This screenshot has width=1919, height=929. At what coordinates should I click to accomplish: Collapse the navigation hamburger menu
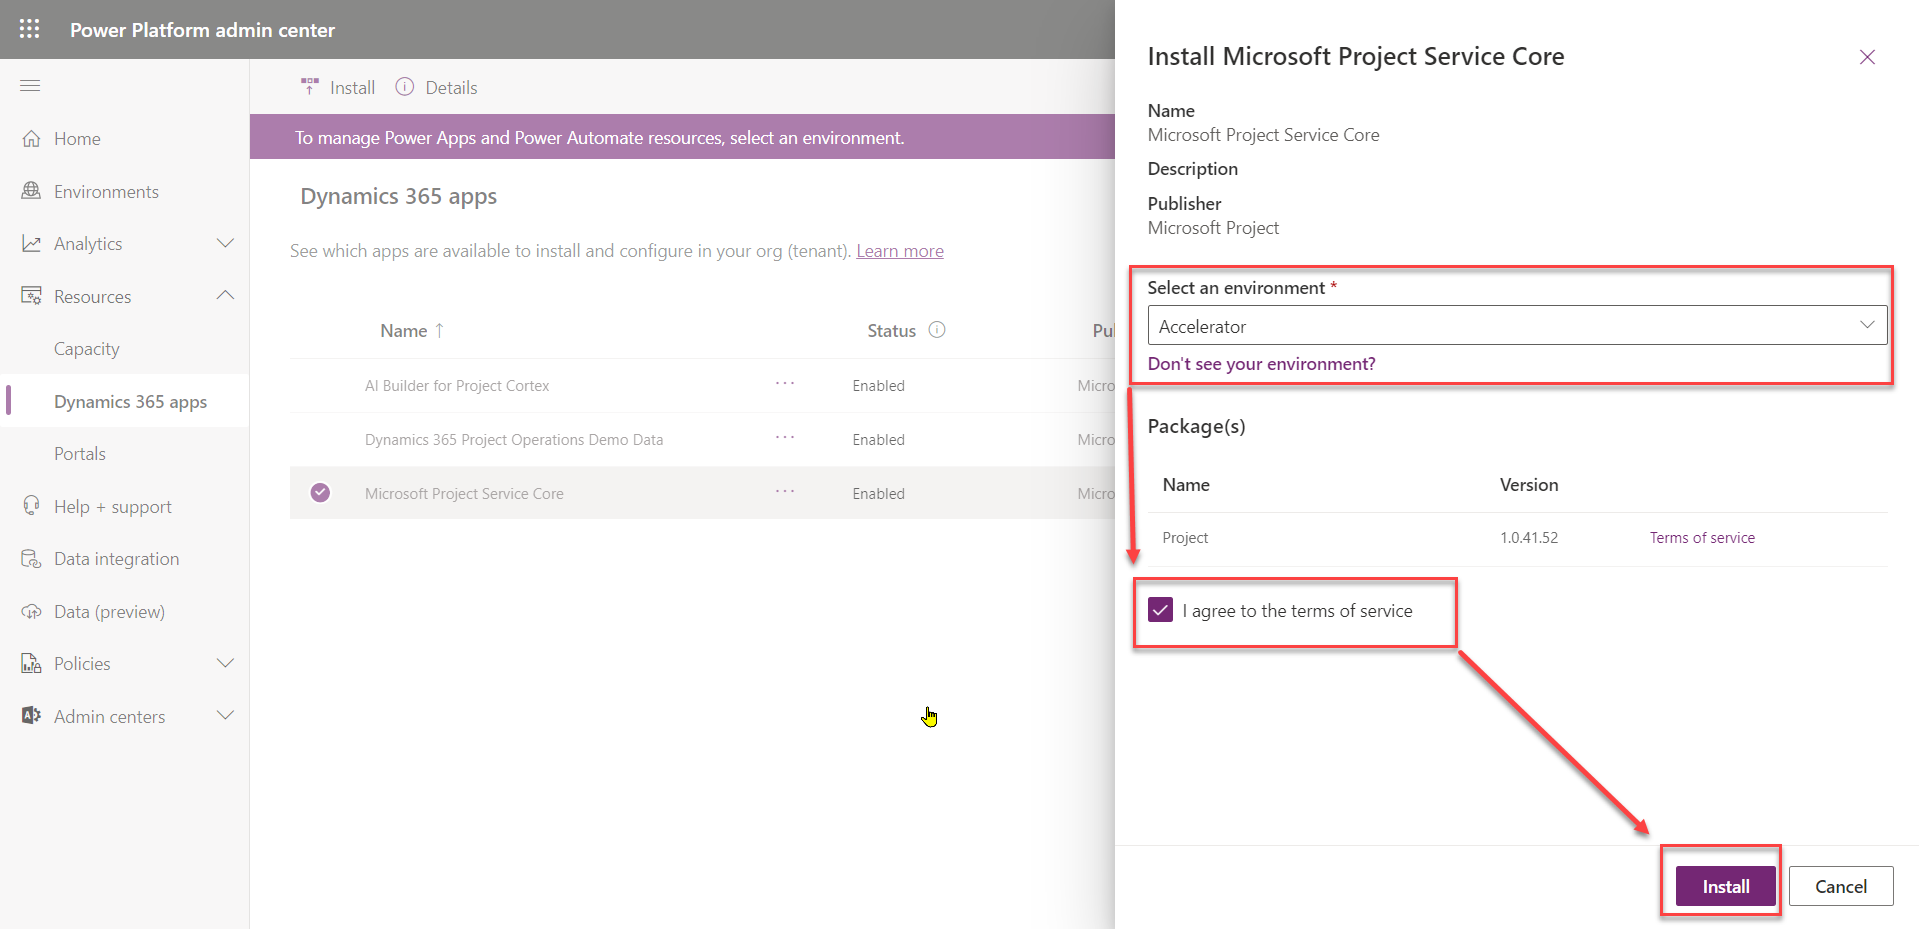(30, 86)
